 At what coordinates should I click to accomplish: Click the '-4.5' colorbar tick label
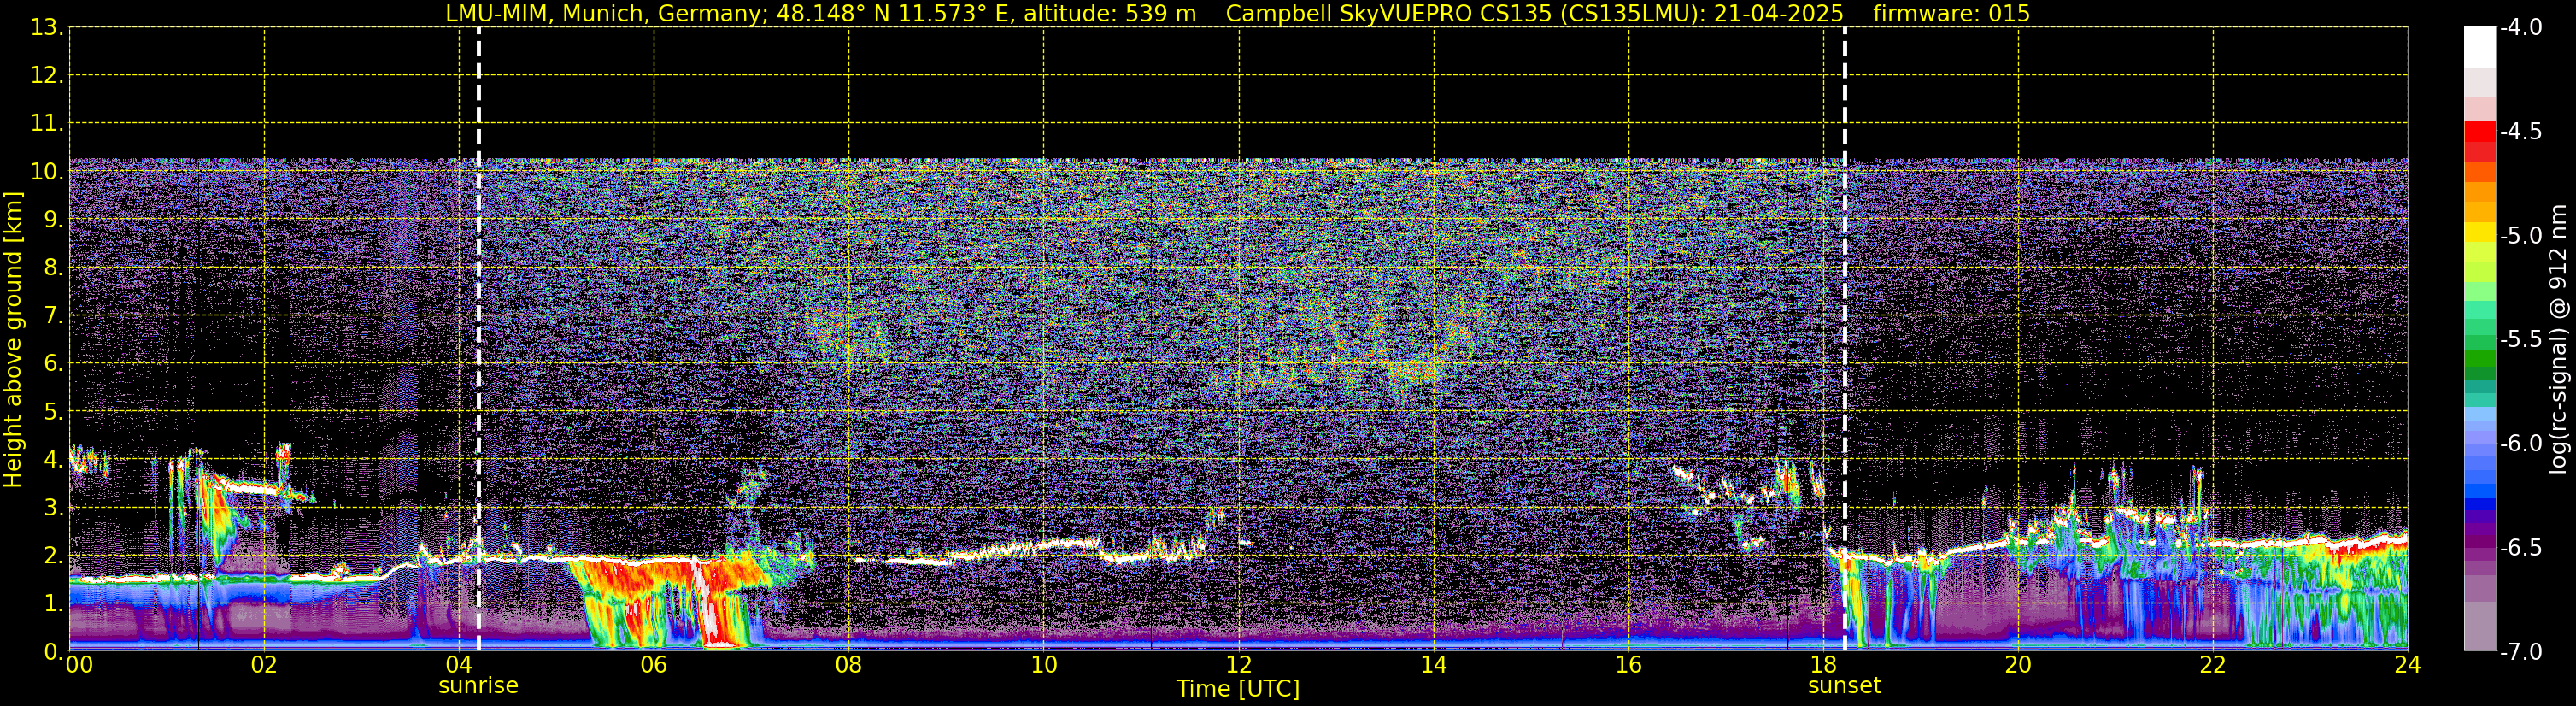(2520, 132)
